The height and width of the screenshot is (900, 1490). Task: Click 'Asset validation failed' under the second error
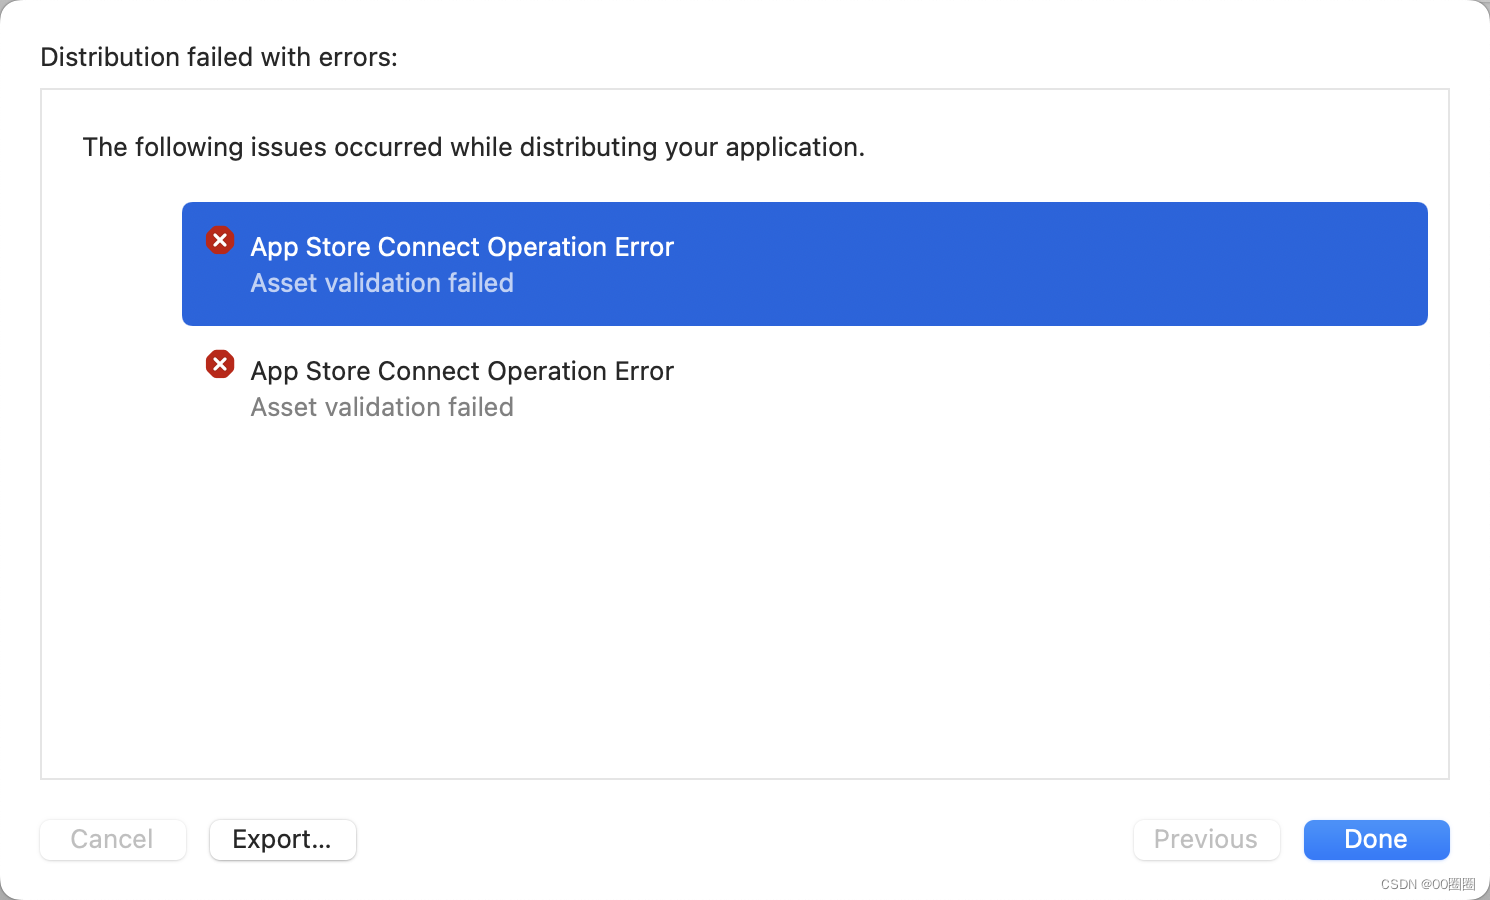(382, 407)
